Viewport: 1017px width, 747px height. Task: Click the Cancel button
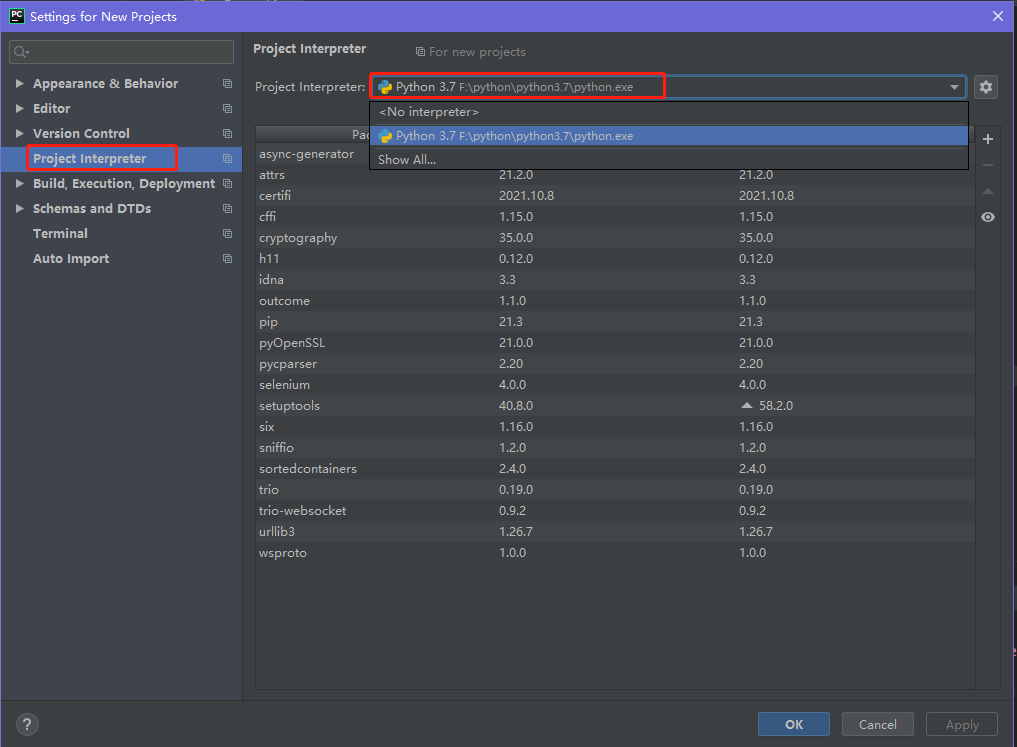(878, 724)
